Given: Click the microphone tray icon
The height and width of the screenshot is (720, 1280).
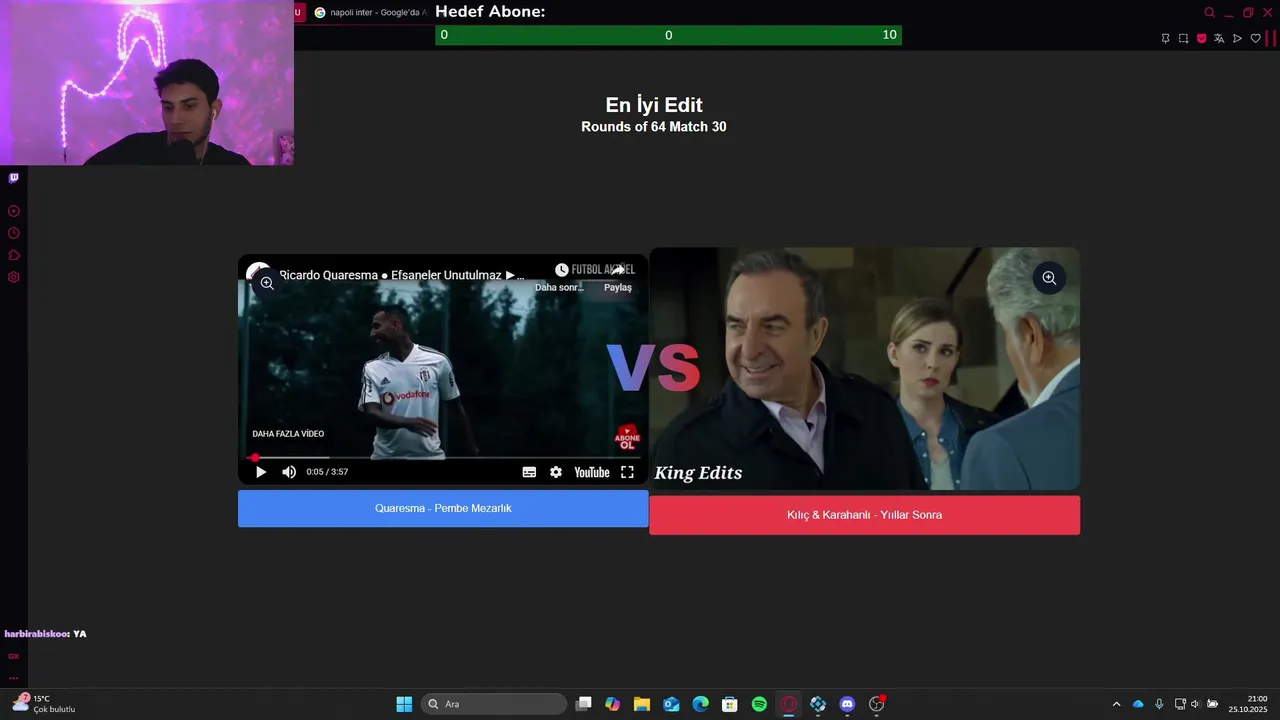Looking at the screenshot, I should (x=1159, y=704).
